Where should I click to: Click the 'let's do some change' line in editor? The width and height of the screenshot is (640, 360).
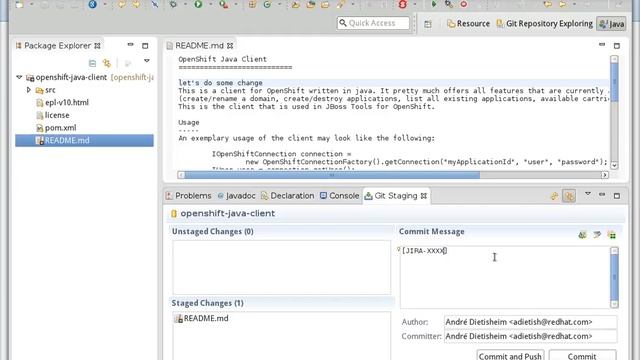click(x=220, y=83)
